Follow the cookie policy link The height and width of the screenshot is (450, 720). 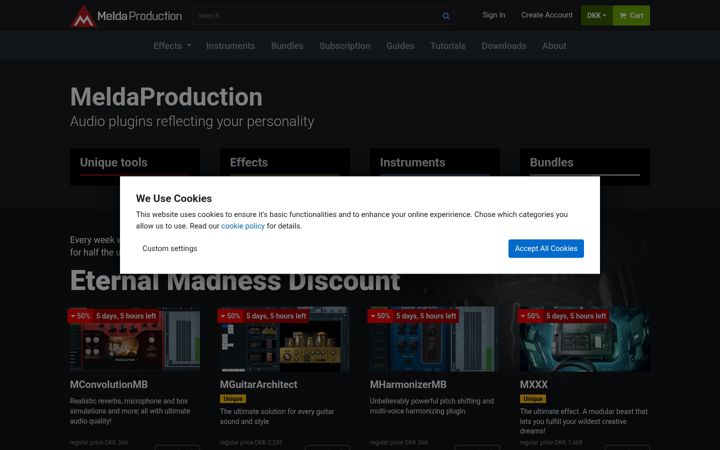(243, 226)
